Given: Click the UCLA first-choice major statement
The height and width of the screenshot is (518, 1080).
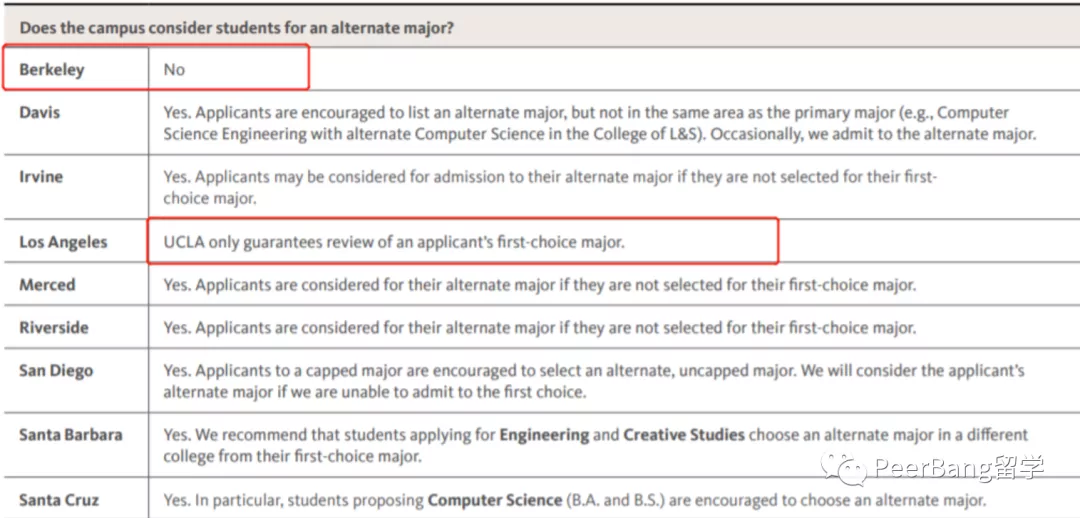Looking at the screenshot, I should click(394, 242).
